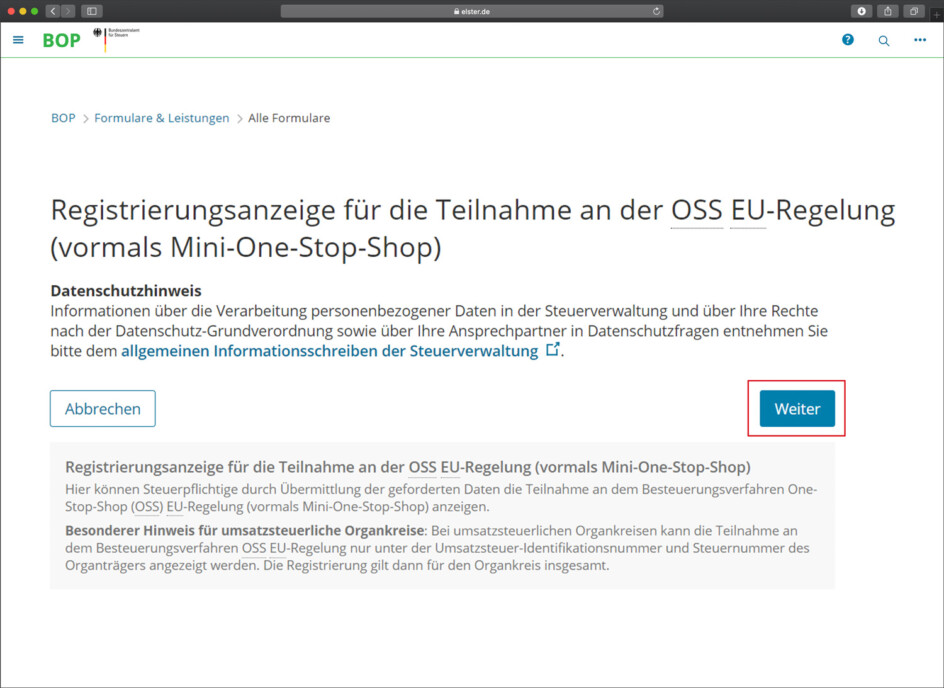Viewport: 944px width, 688px height.
Task: Click the Alle Formulare breadcrumb entry
Action: click(289, 117)
